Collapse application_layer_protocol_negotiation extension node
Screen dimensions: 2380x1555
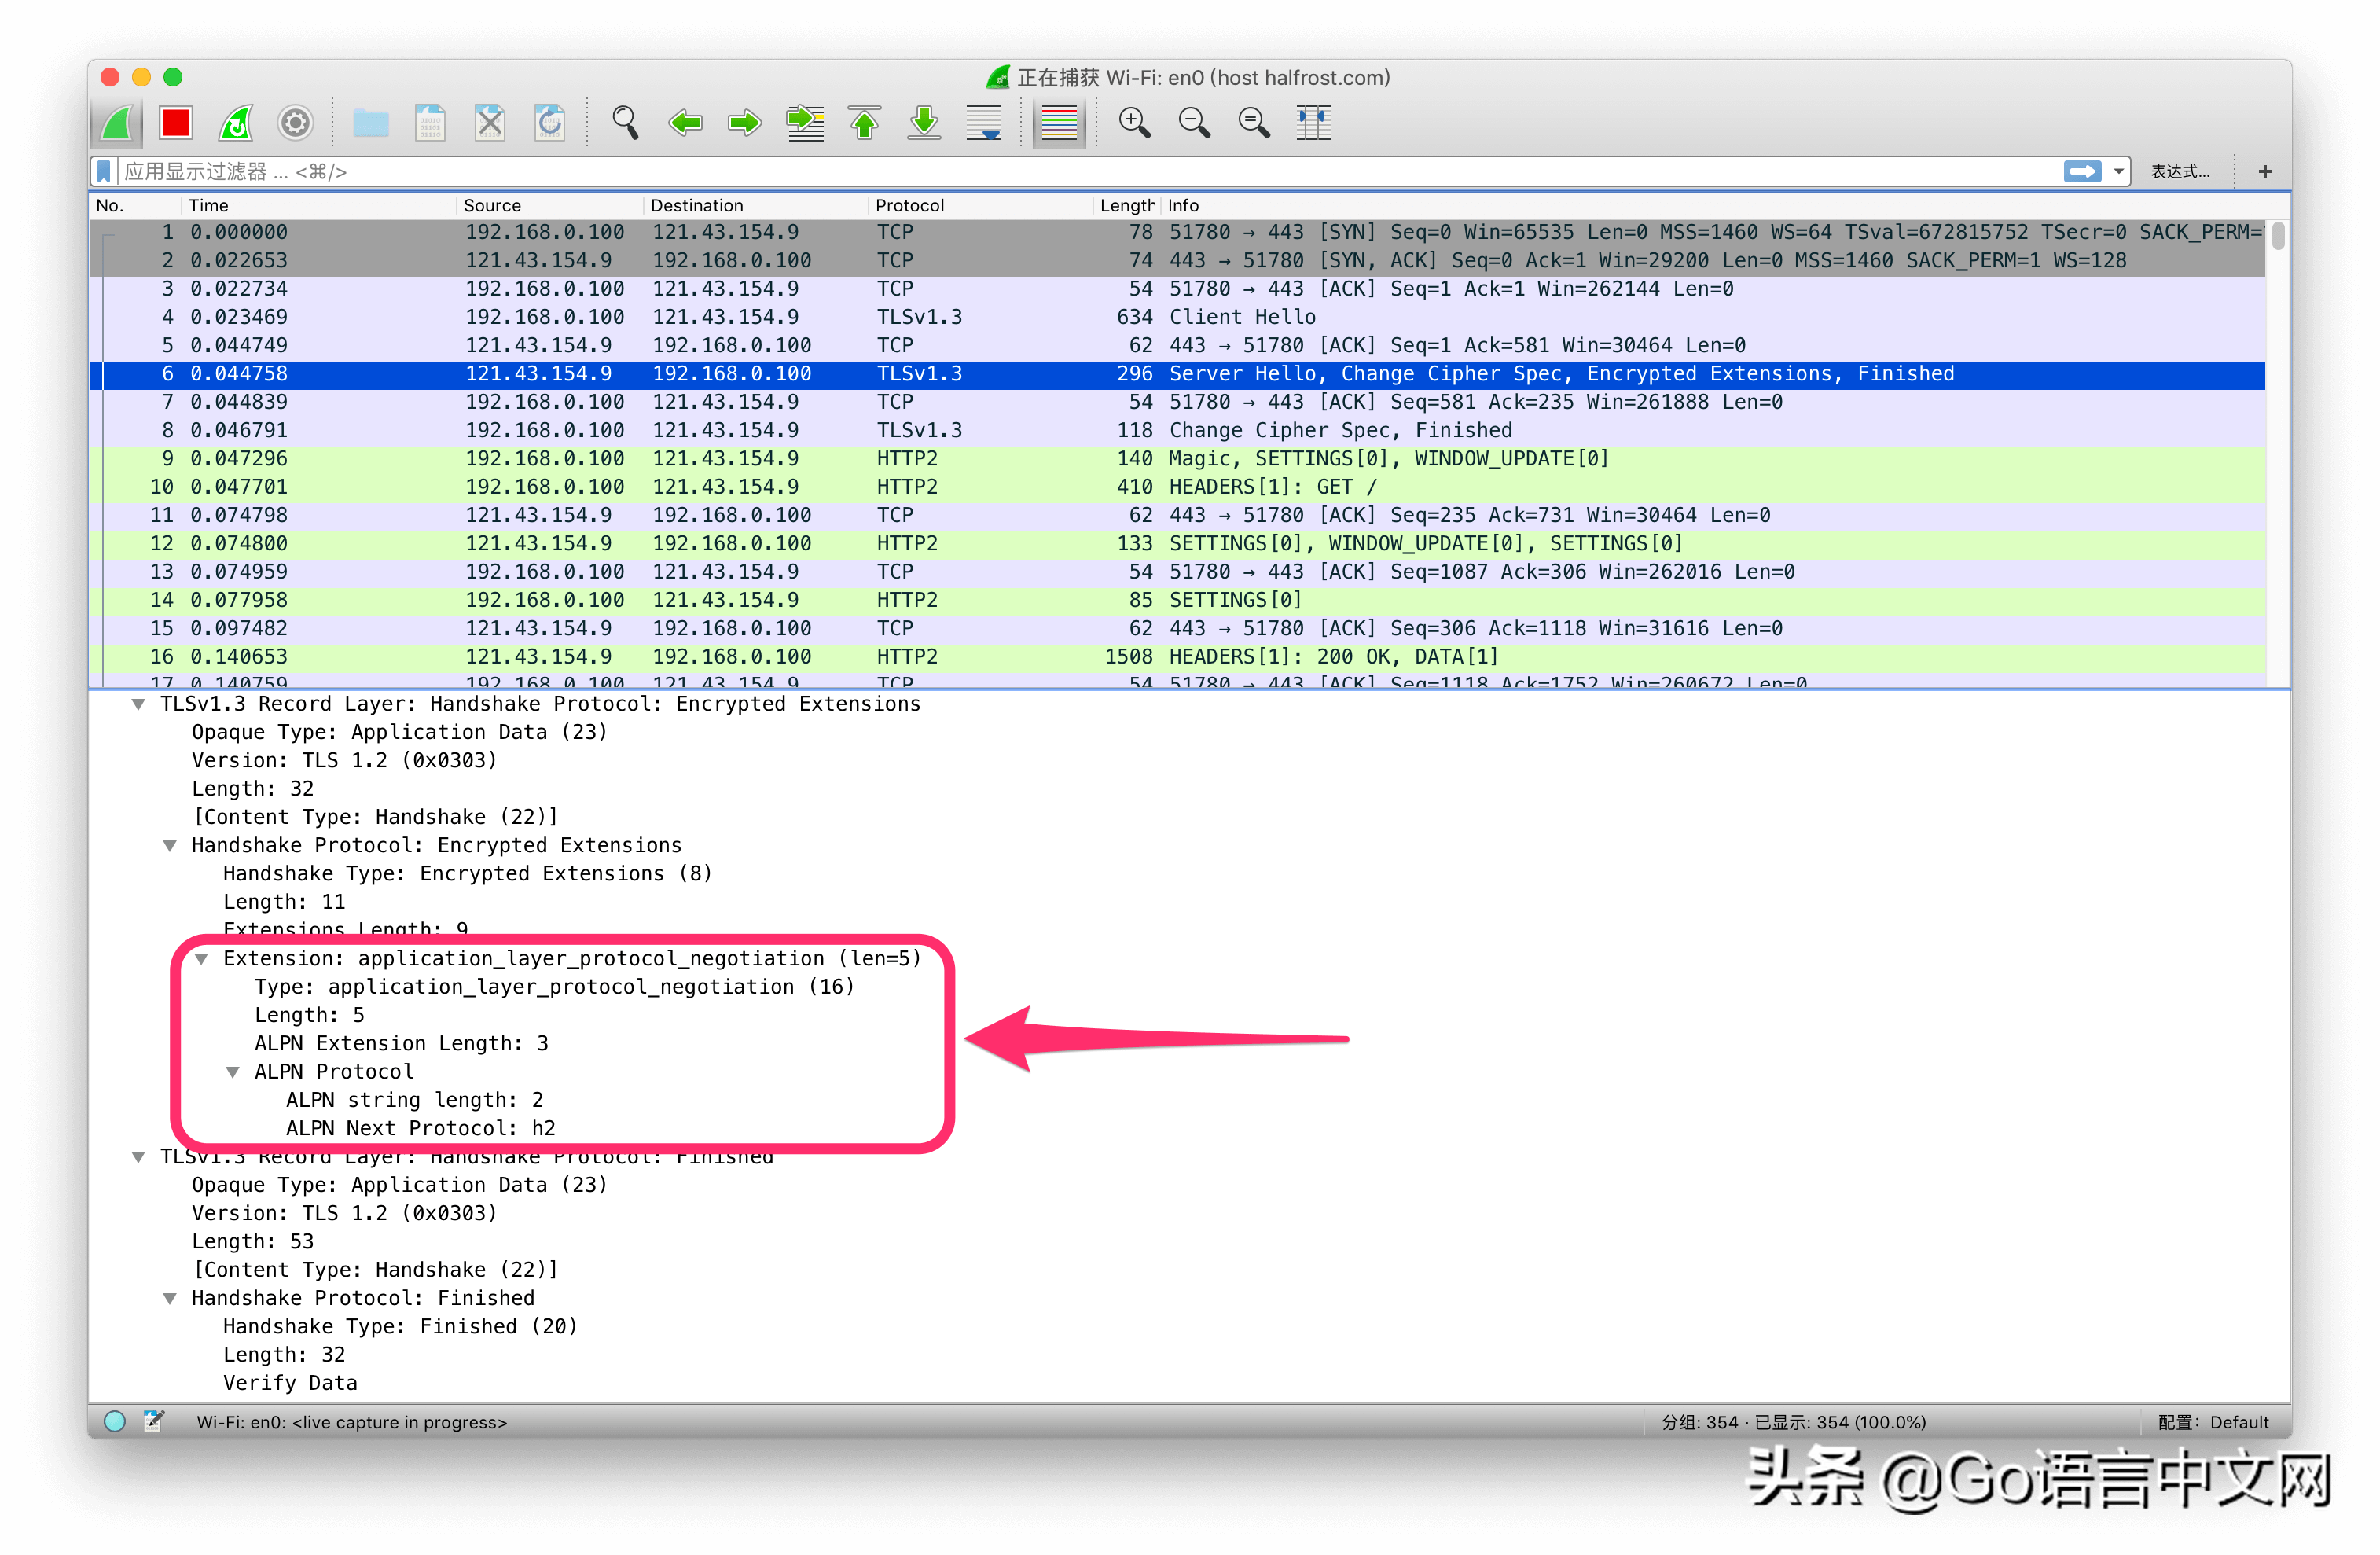[x=202, y=959]
